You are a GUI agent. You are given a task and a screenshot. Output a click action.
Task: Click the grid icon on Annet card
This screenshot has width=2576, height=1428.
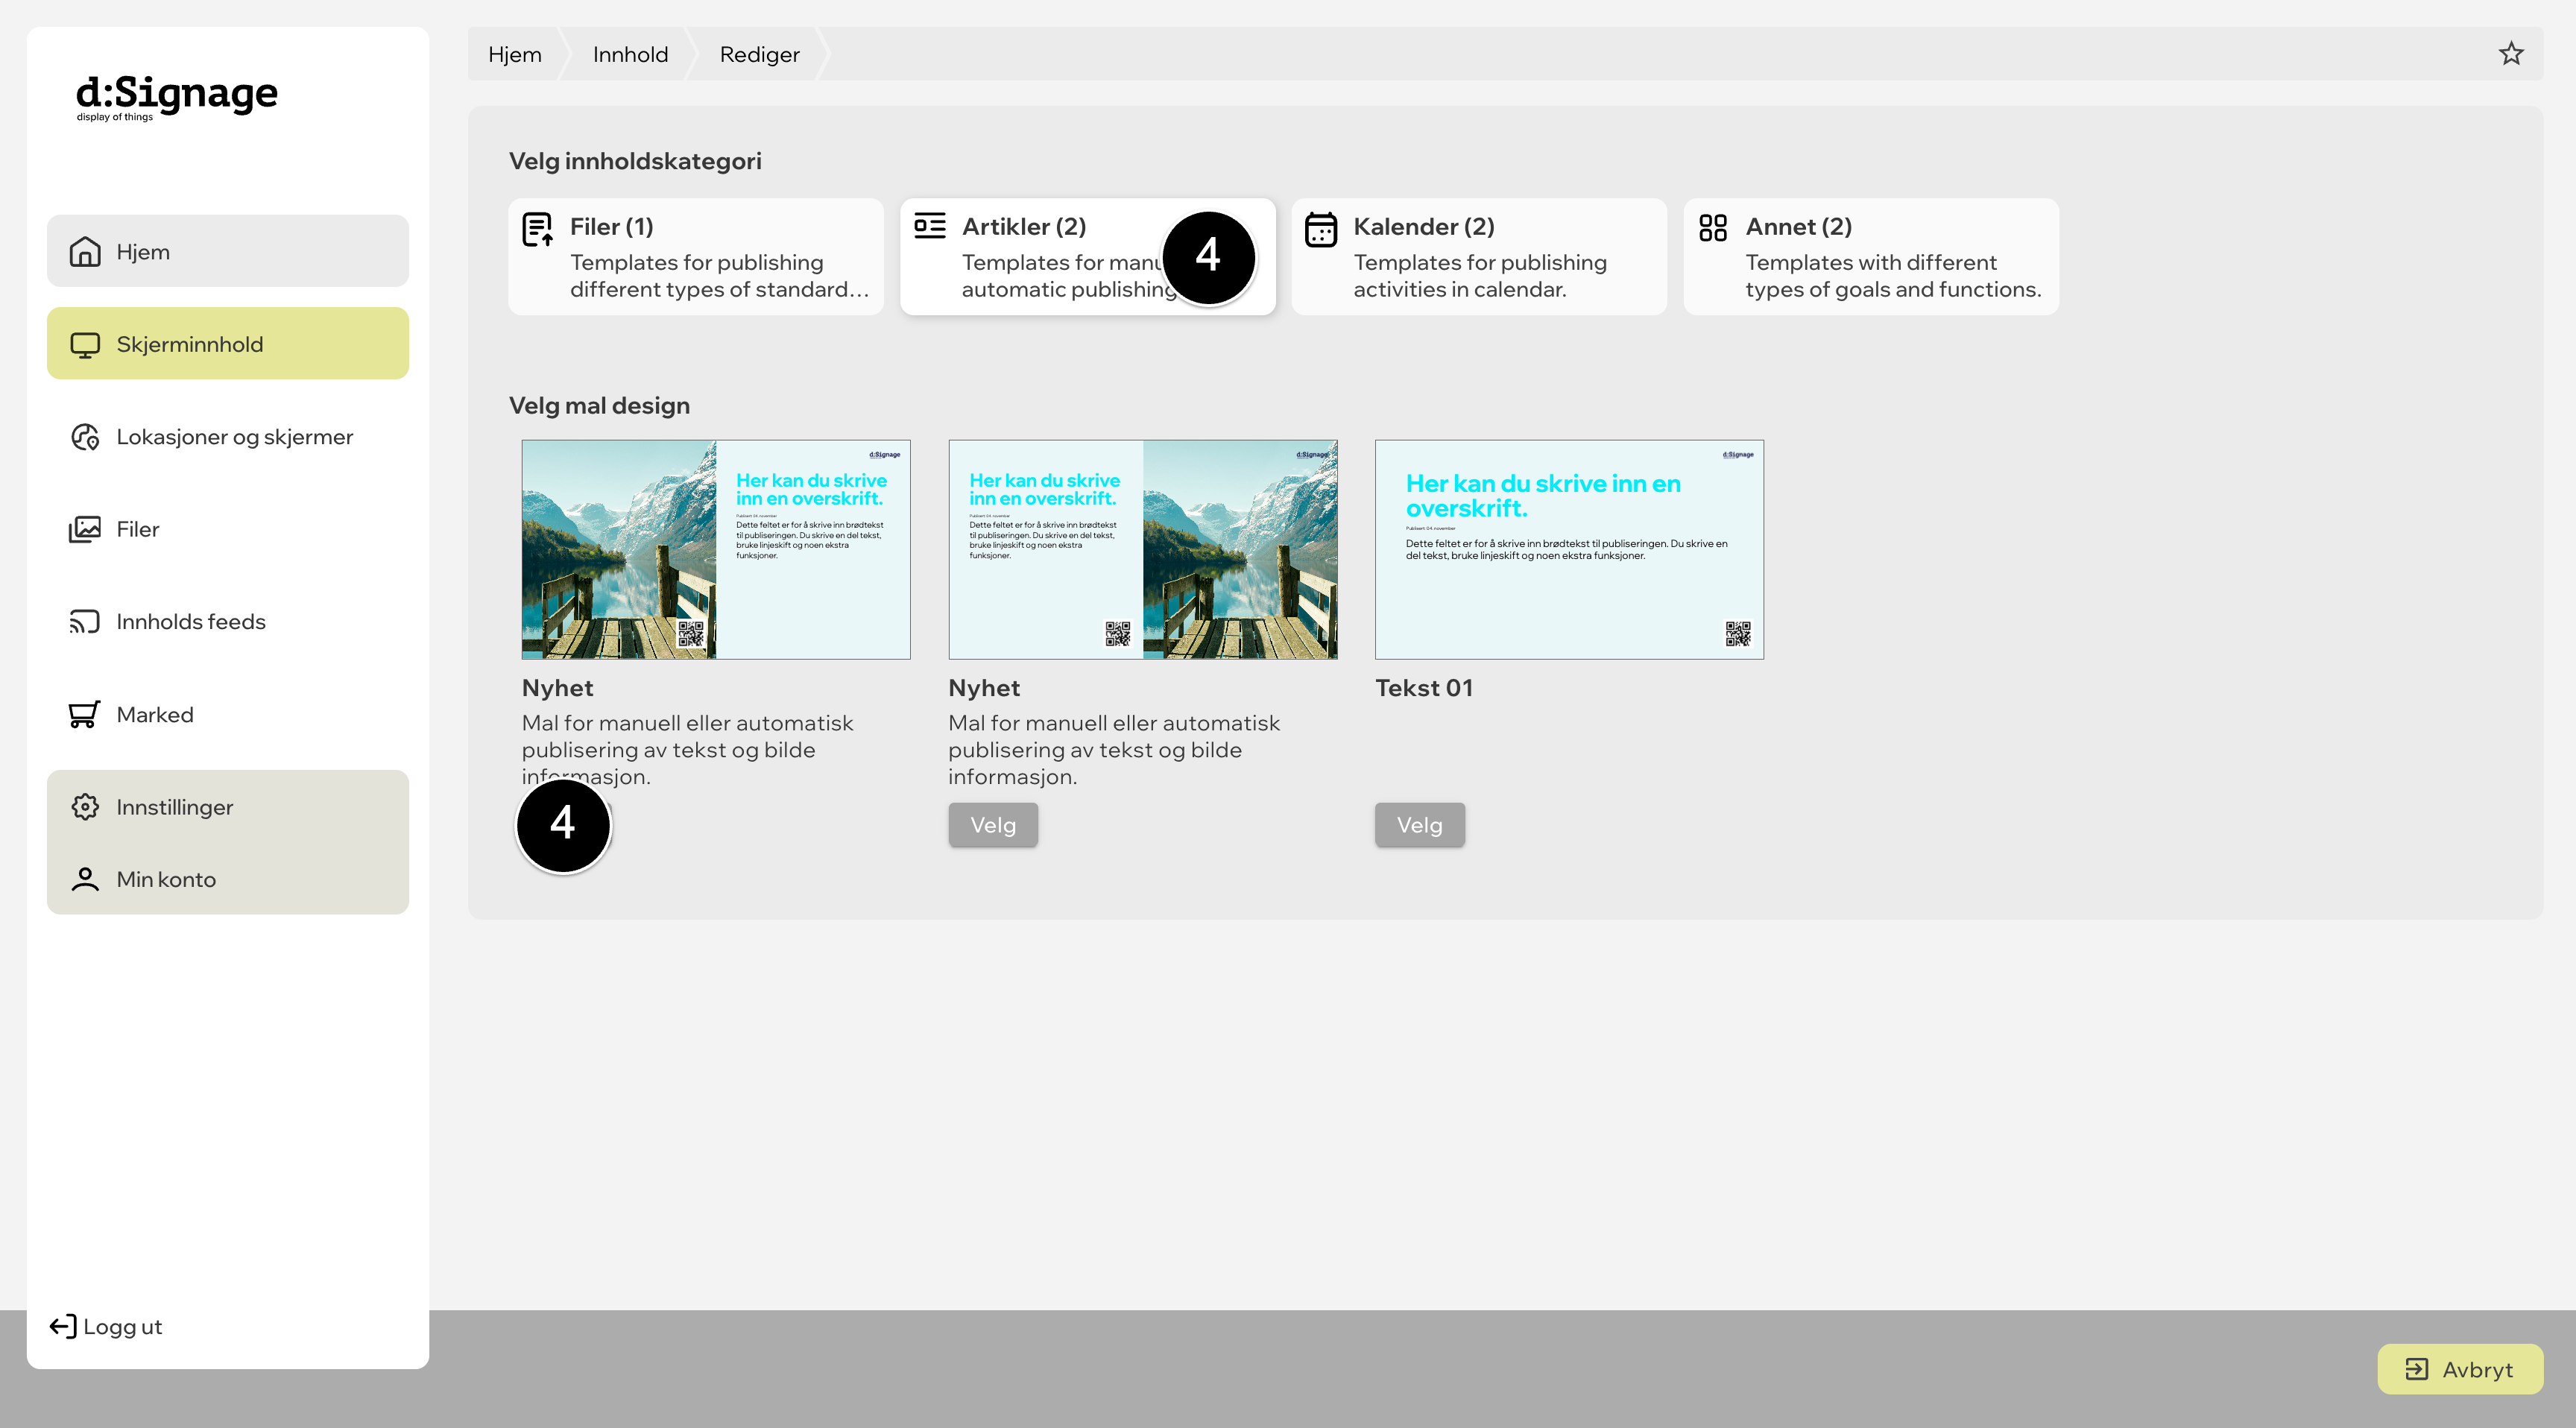1713,227
